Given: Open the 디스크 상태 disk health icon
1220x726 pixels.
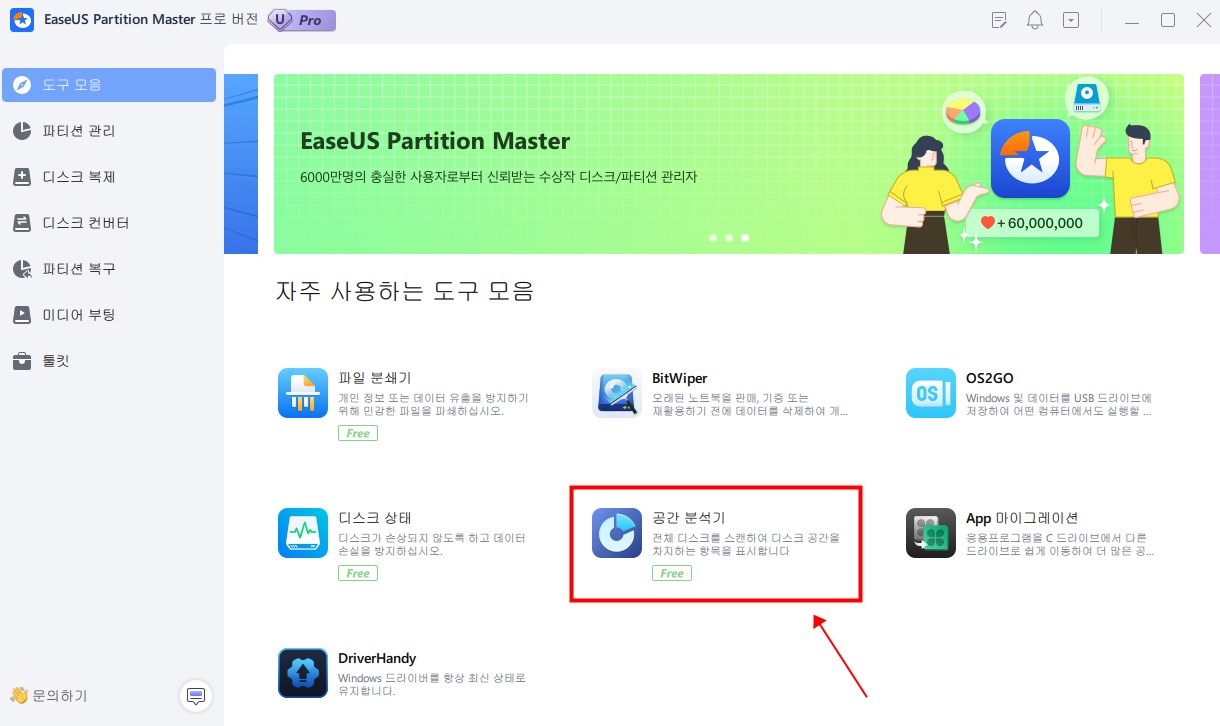Looking at the screenshot, I should 303,533.
